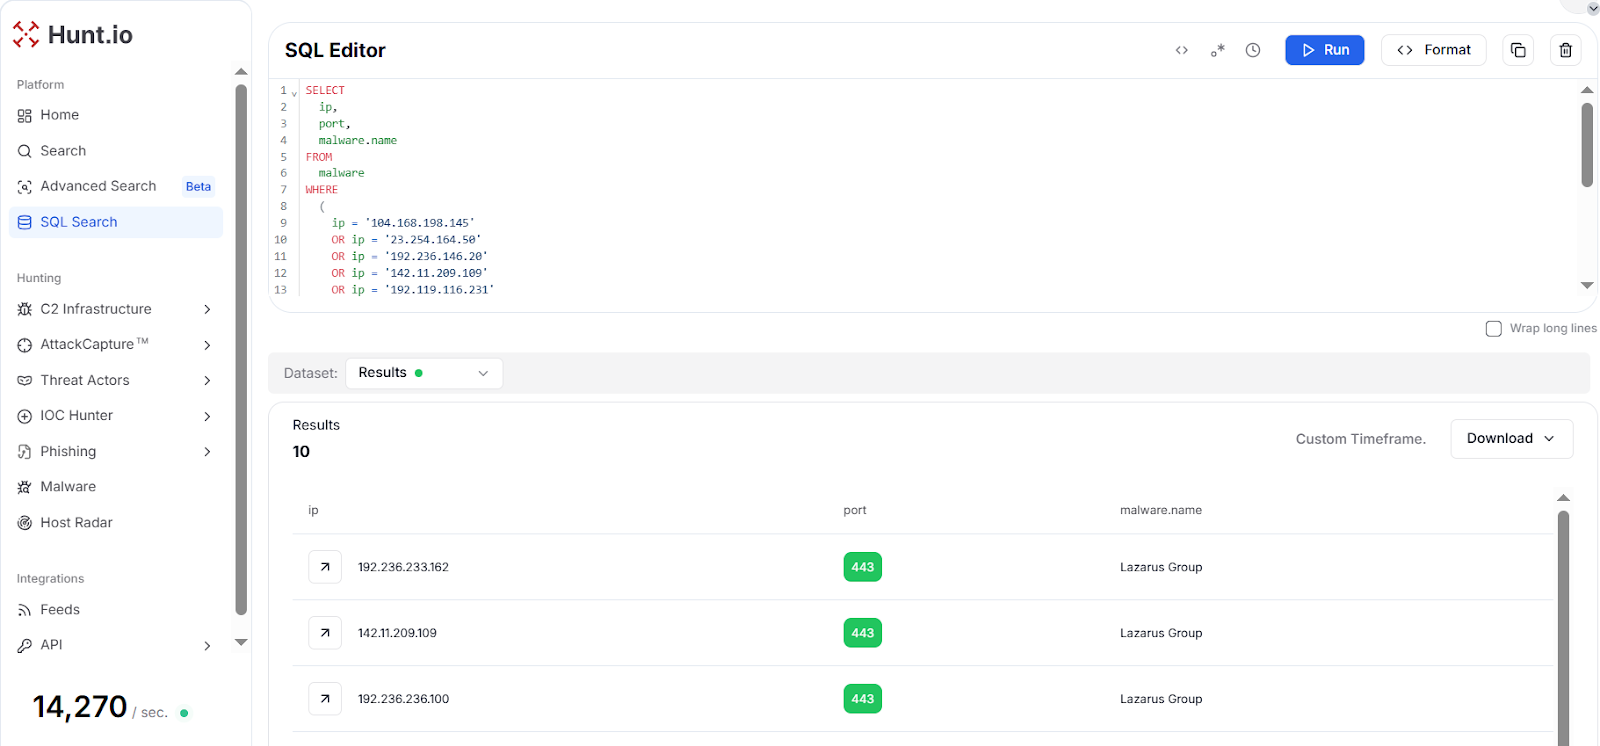Open the Dataset Results dropdown
The width and height of the screenshot is (1600, 746).
pos(424,373)
